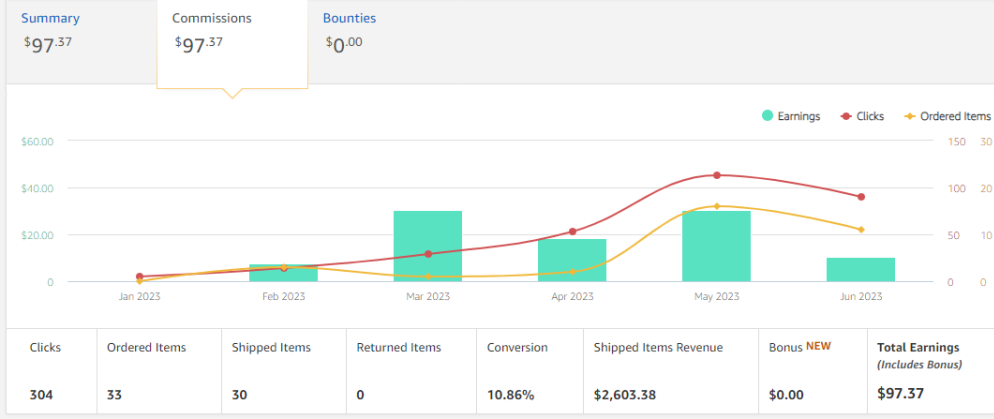Open the Summary tab
Screen dimensions: 994x419
pos(51,19)
